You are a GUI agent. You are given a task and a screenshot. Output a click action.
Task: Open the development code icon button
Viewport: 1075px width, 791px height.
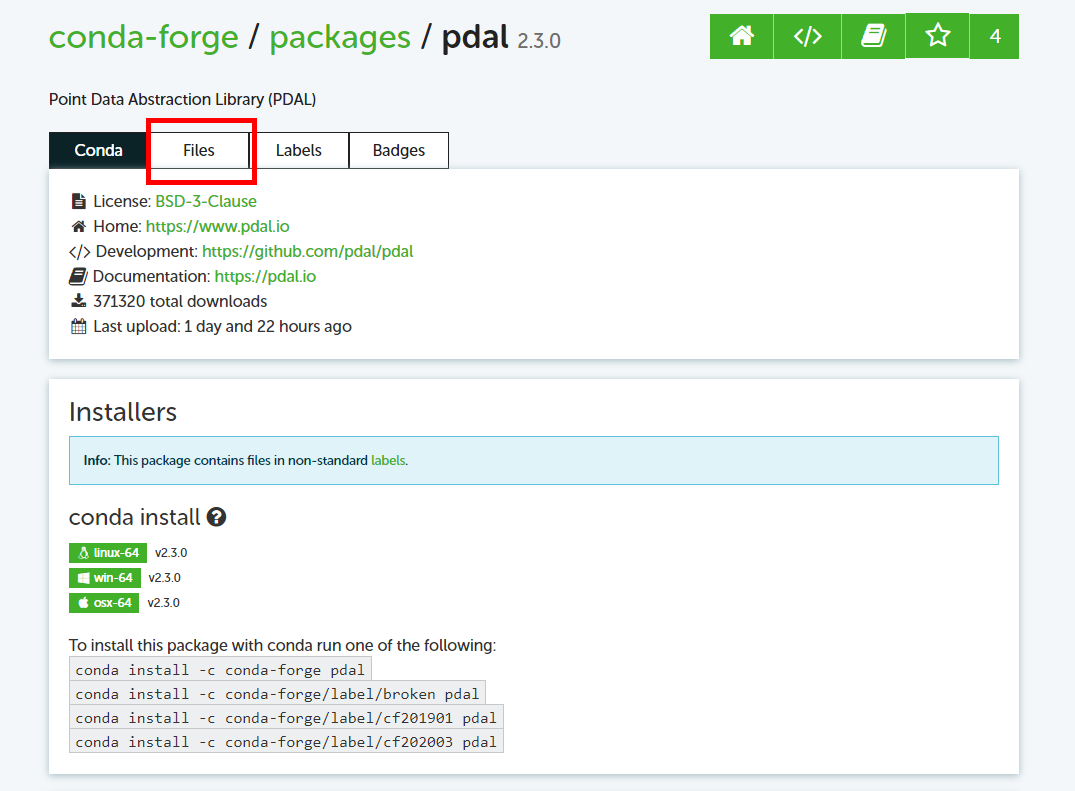point(807,37)
